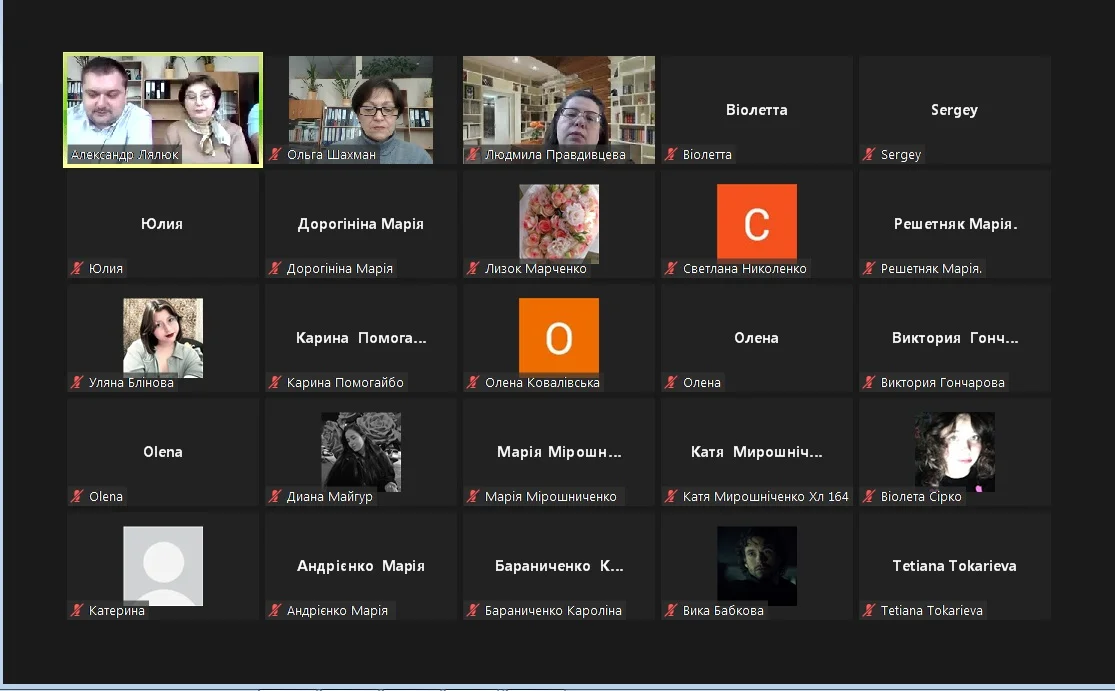Click the muted mic icon beside Лизок Марченко
Viewport: 1115px width, 691px height.
[x=474, y=269]
